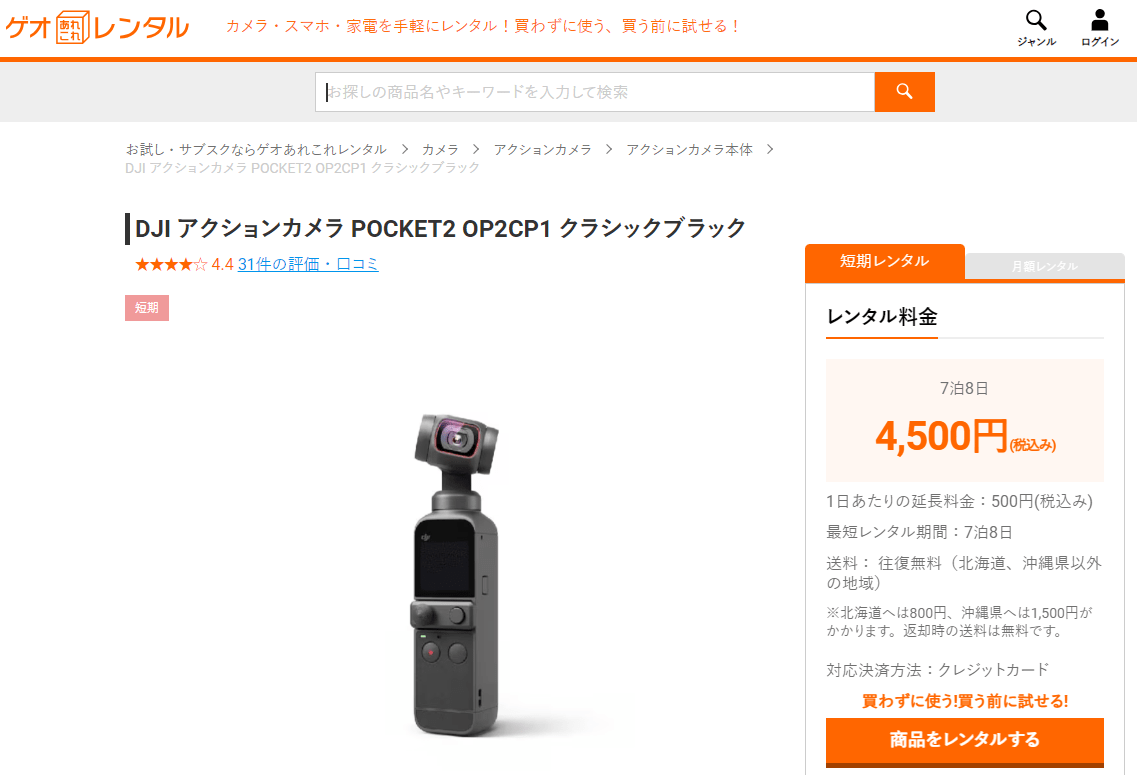Click 商品をレンタルする button

964,740
